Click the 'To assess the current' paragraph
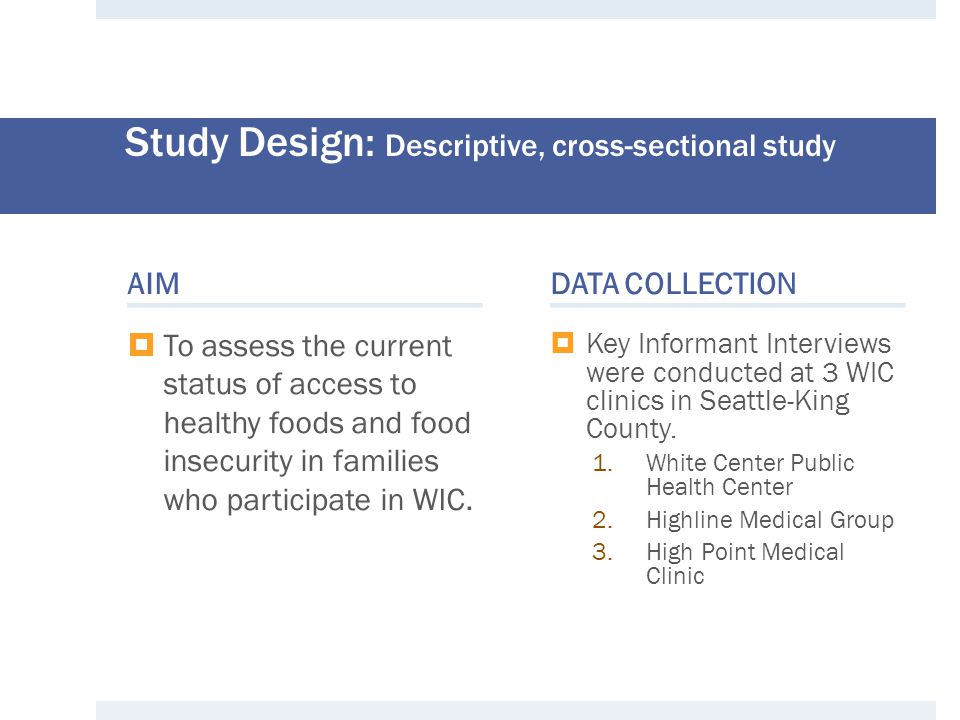This screenshot has height=720, width=960. click(318, 423)
